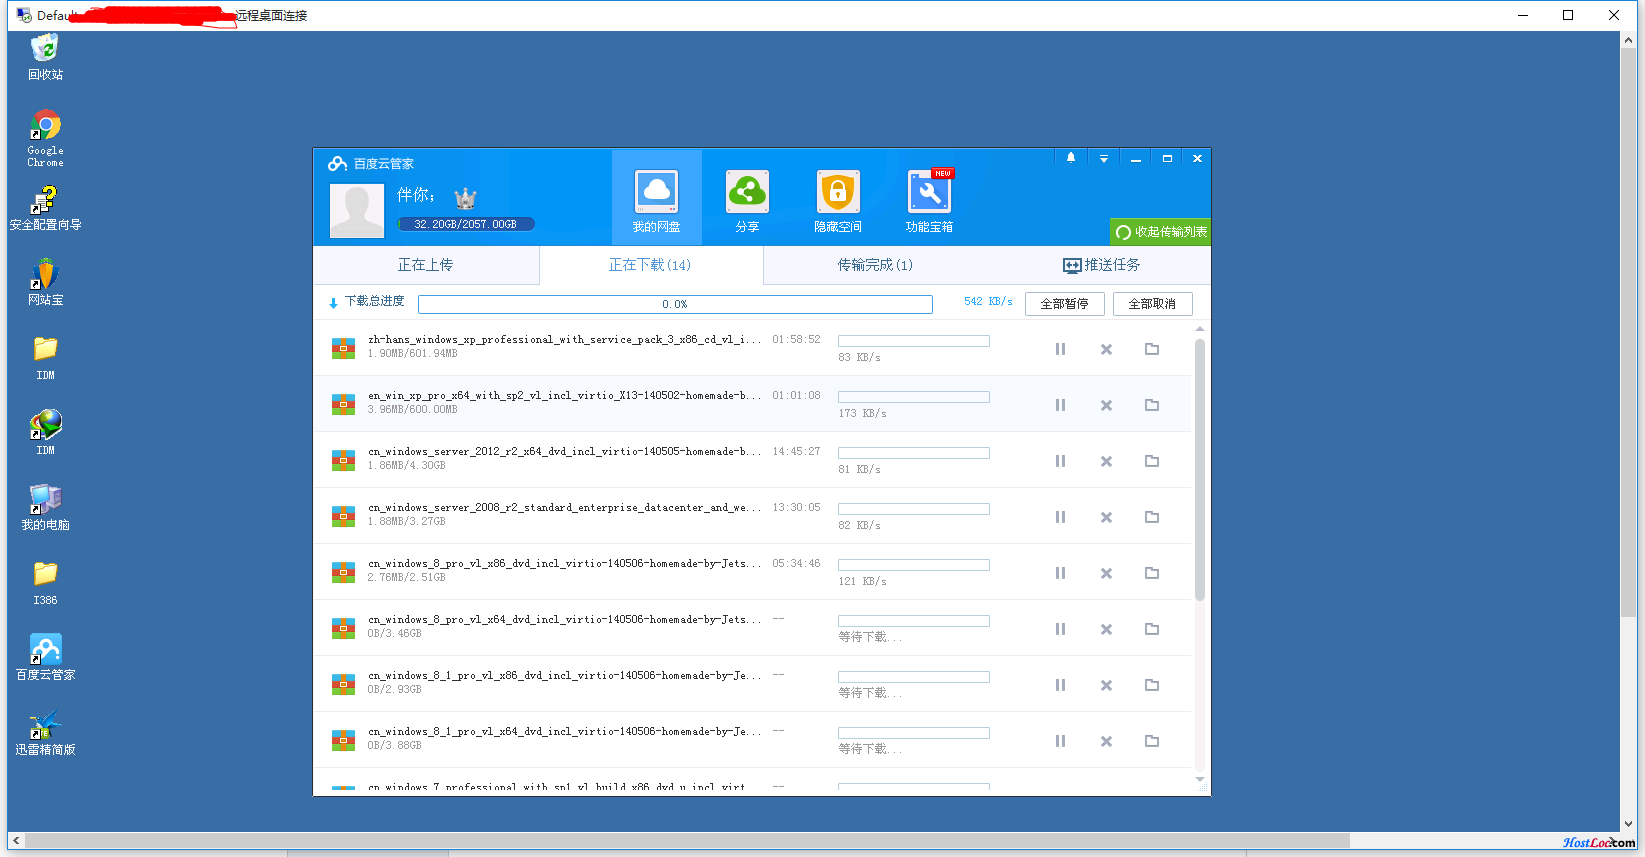Screen dimensions: 1645x857
Task: Open folder for cn_windows_server_2012_r2 download
Action: point(1152,461)
